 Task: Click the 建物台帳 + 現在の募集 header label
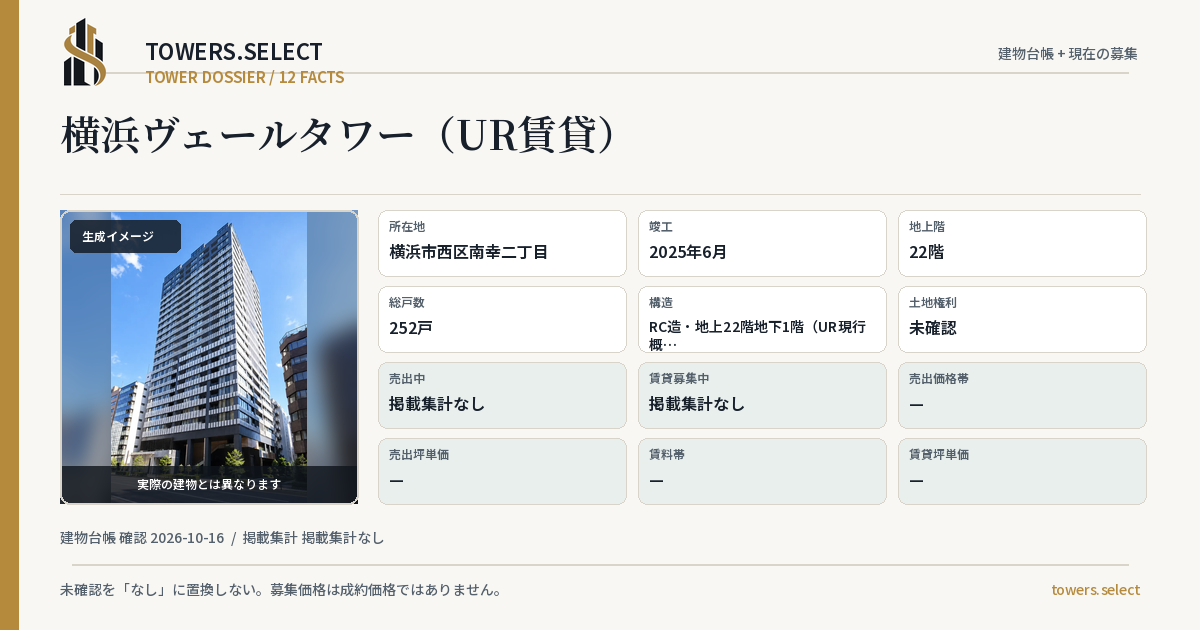(1068, 53)
